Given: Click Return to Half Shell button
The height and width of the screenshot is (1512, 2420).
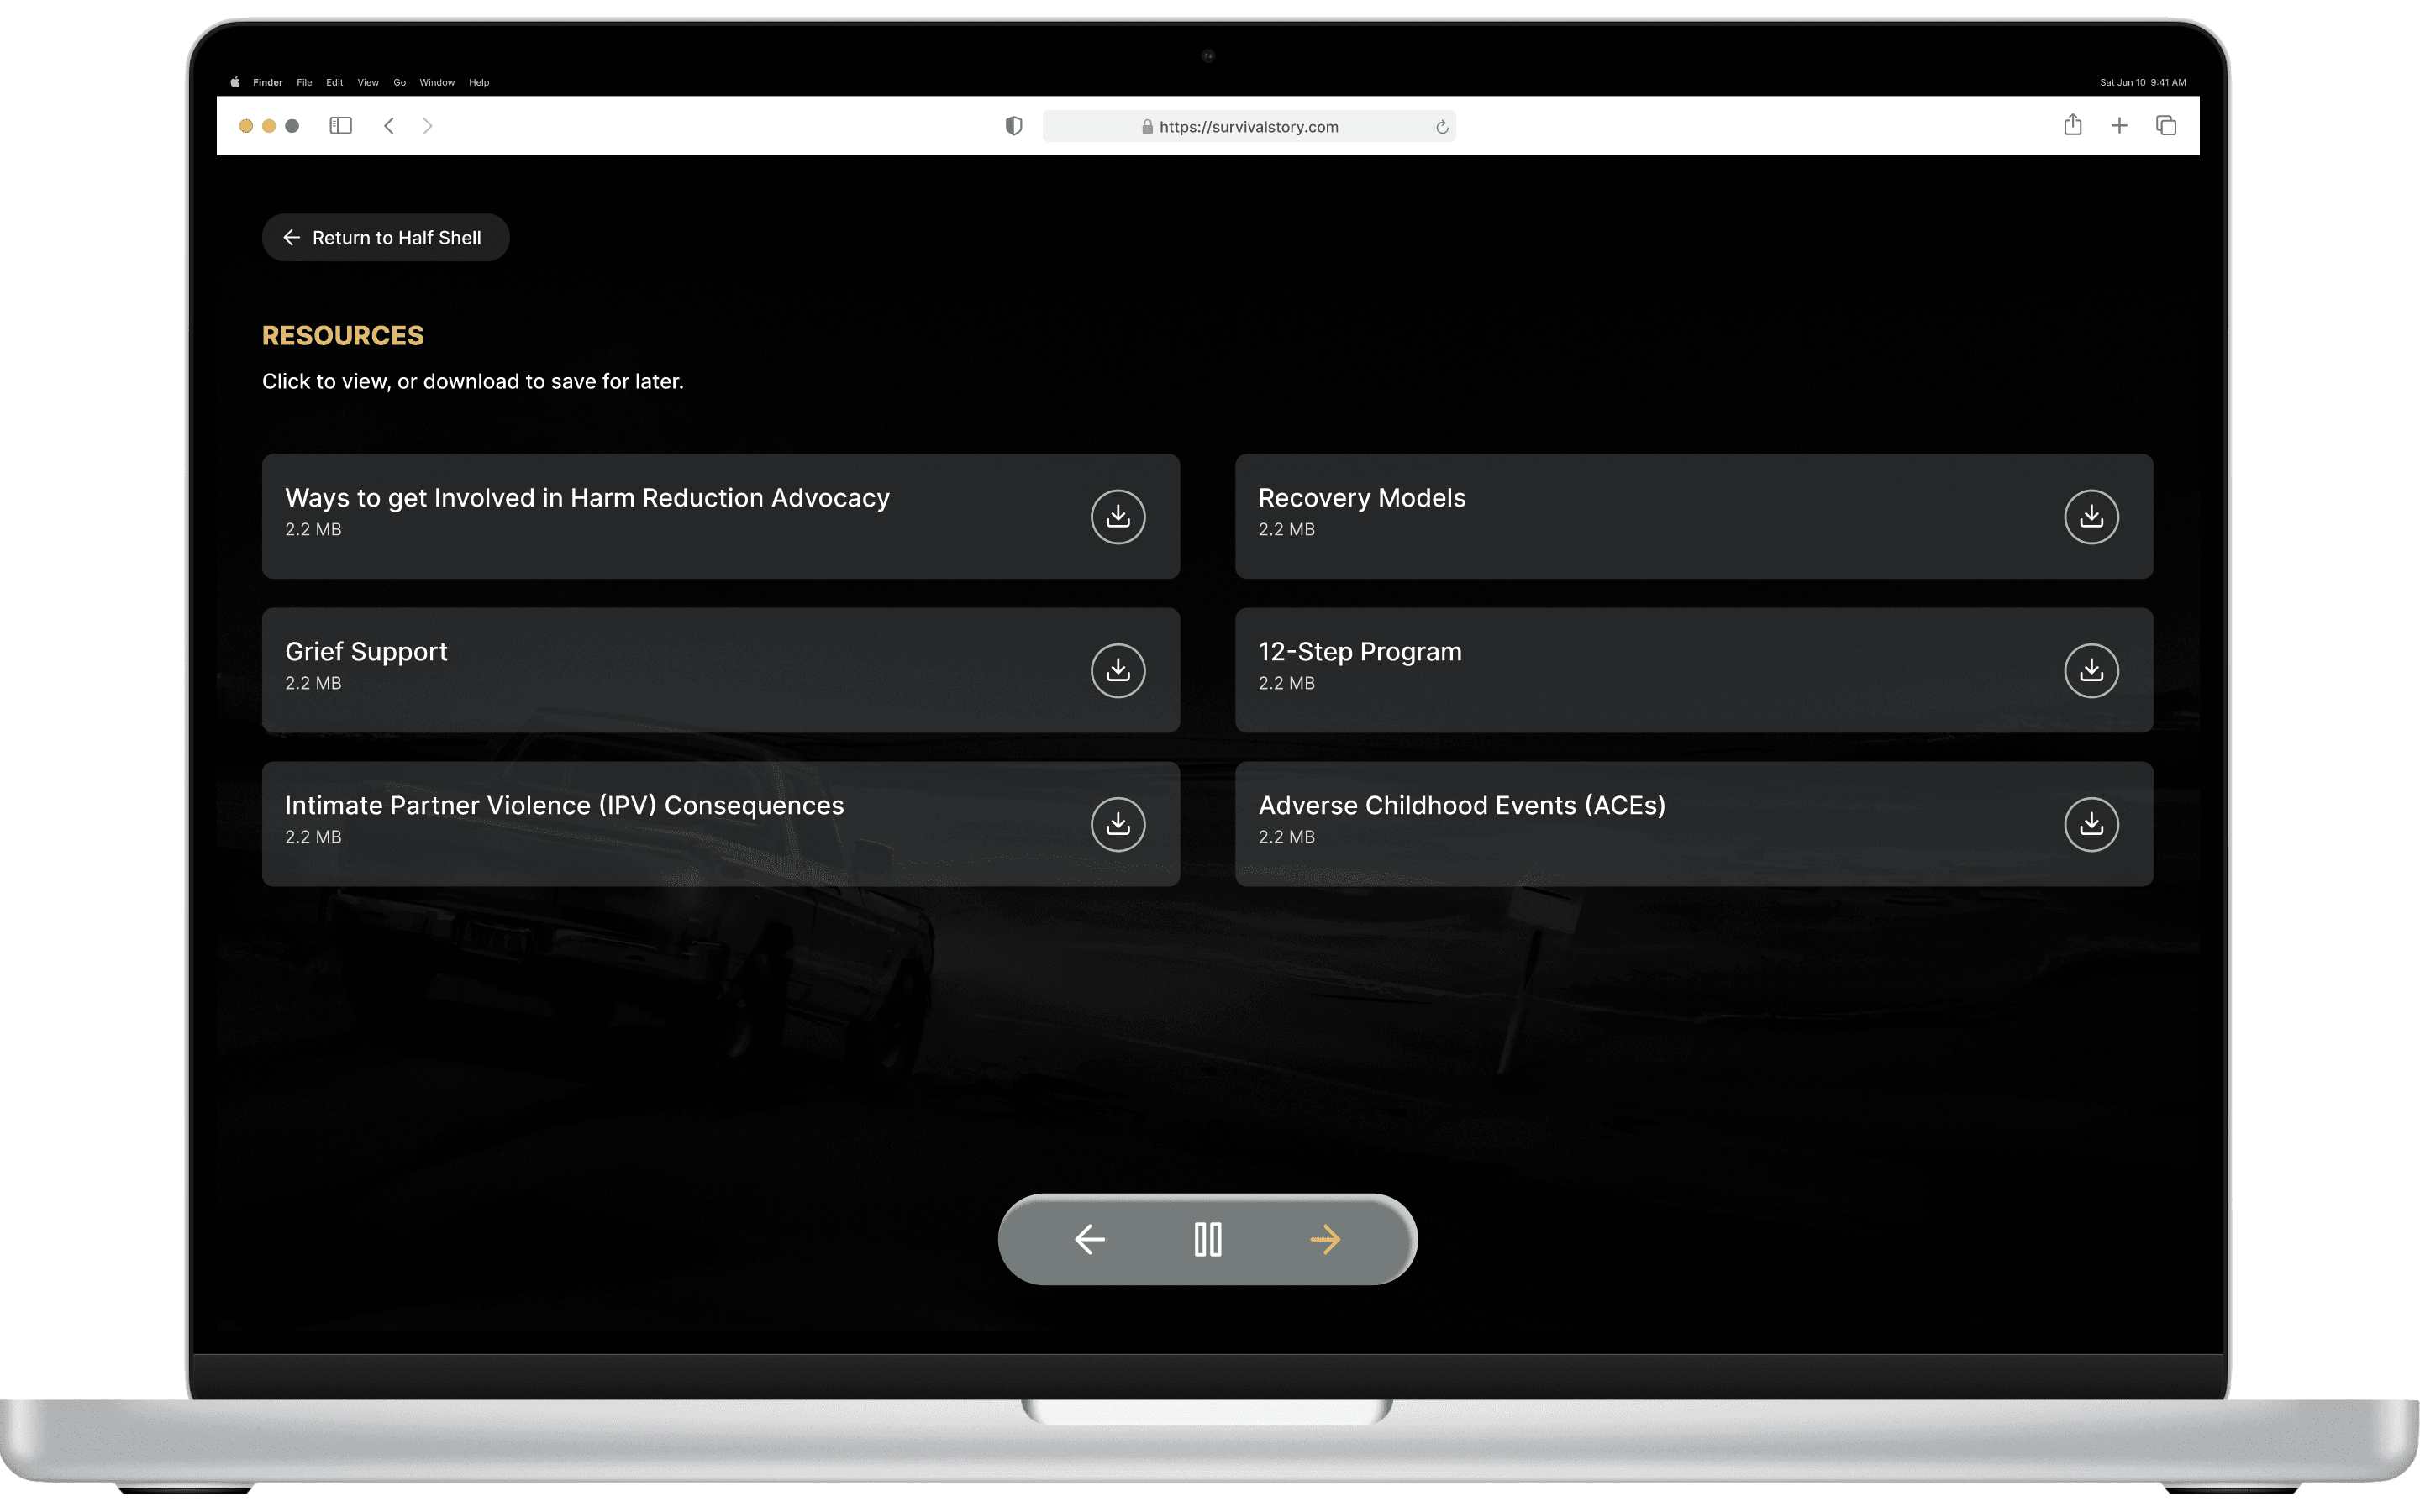Looking at the screenshot, I should [x=385, y=237].
